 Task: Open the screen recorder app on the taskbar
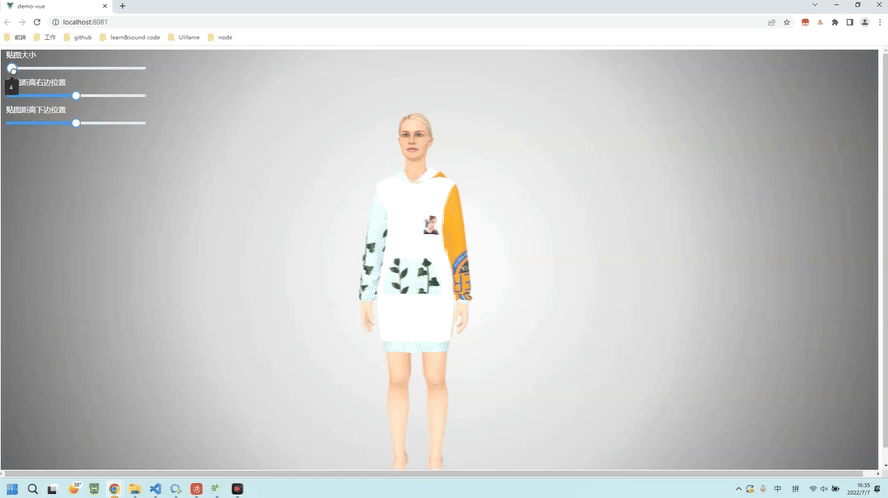(237, 489)
